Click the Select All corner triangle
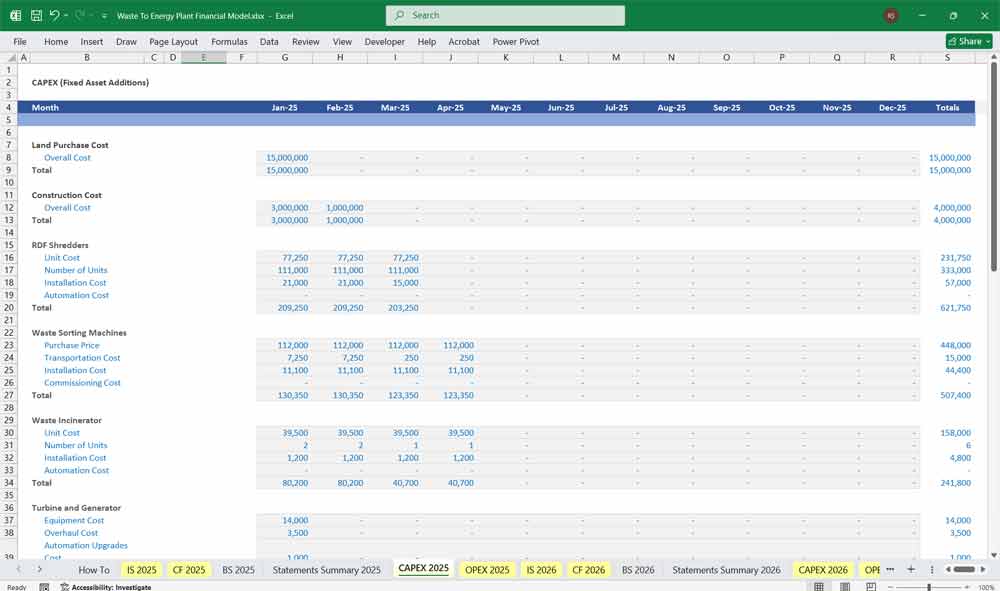This screenshot has height=591, width=1000. [x=11, y=58]
